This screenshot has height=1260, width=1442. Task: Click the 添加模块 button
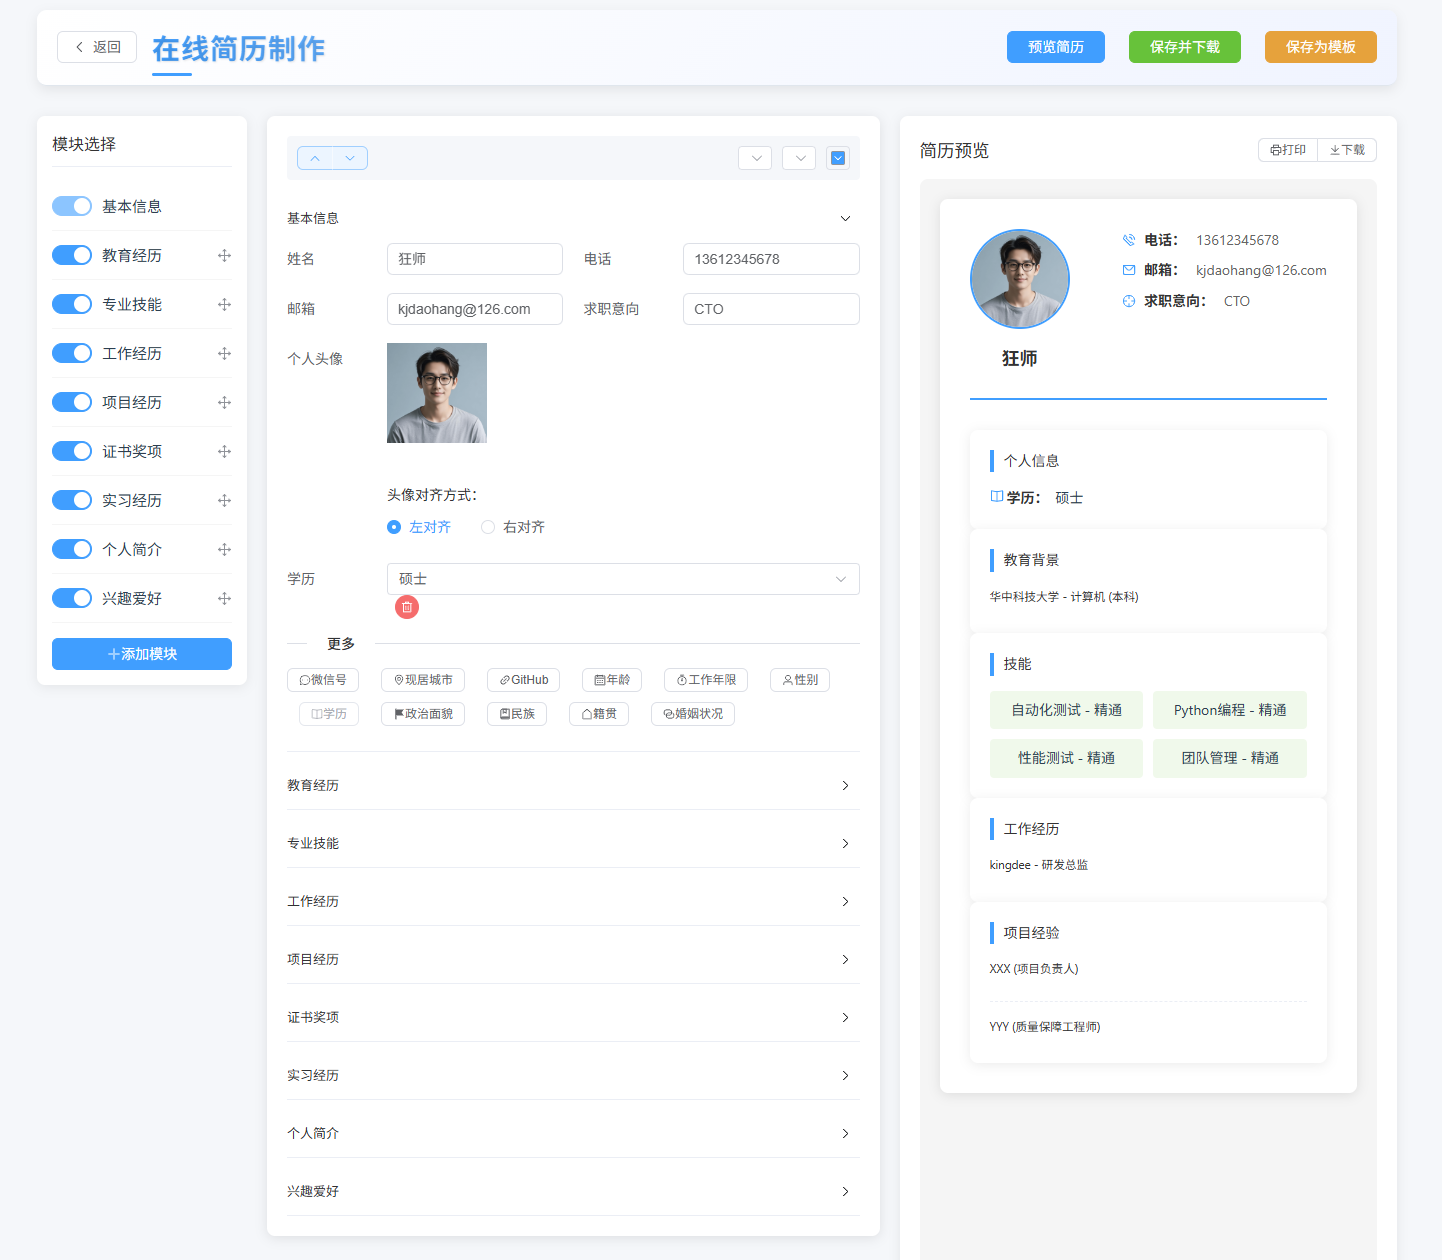pos(142,654)
